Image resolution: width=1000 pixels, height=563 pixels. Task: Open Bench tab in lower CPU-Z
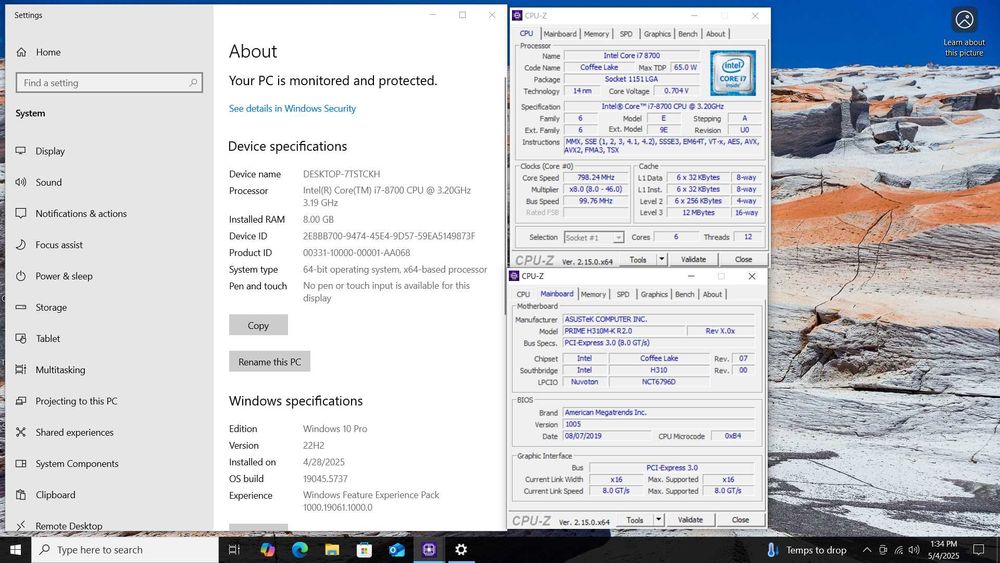(x=684, y=295)
